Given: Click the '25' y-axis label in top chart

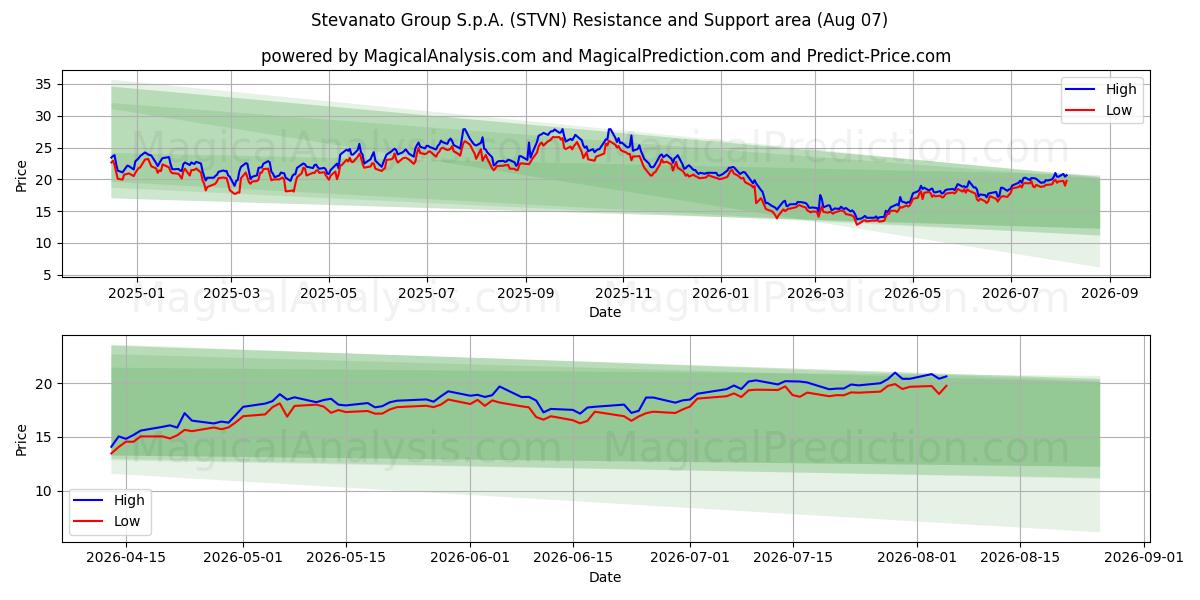Looking at the screenshot, I should [x=46, y=148].
